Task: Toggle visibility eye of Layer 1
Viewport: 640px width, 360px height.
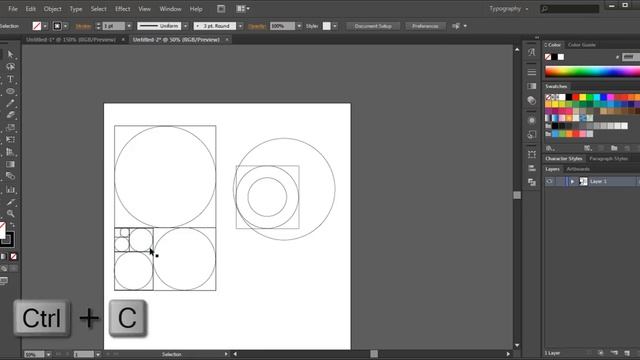Action: (549, 181)
